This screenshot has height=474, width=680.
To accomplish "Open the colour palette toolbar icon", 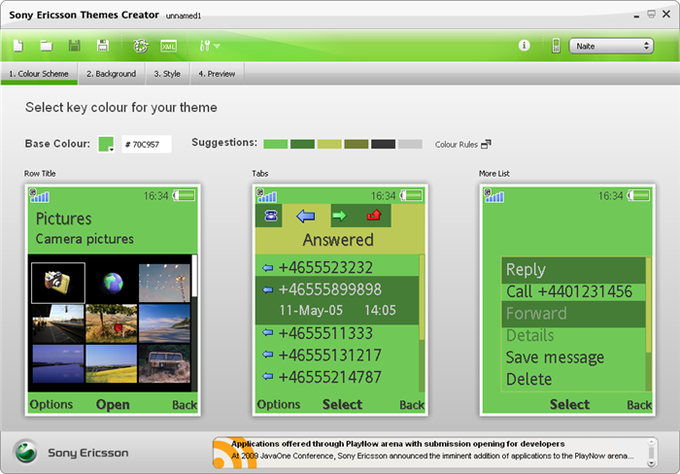I will [141, 46].
